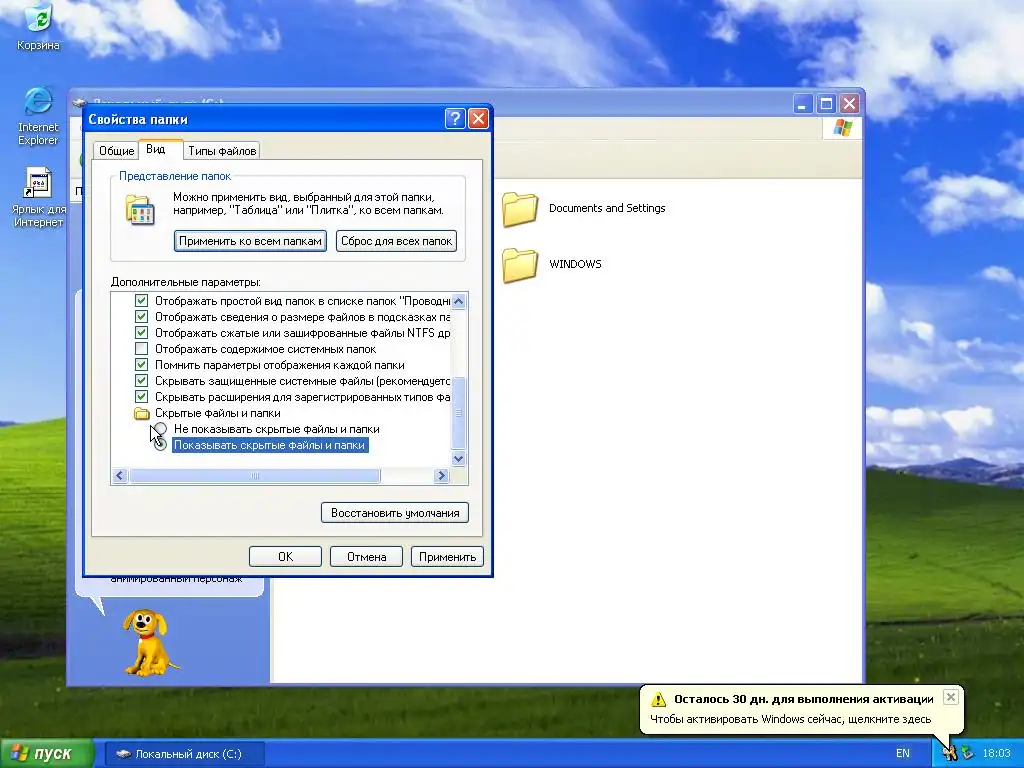Viewport: 1024px width, 768px height.
Task: Click the hidden files and folders folder icon
Action: (141, 413)
